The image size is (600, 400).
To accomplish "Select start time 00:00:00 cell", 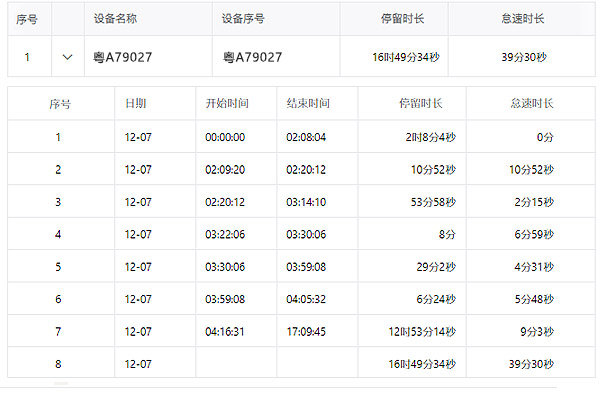I will point(225,137).
